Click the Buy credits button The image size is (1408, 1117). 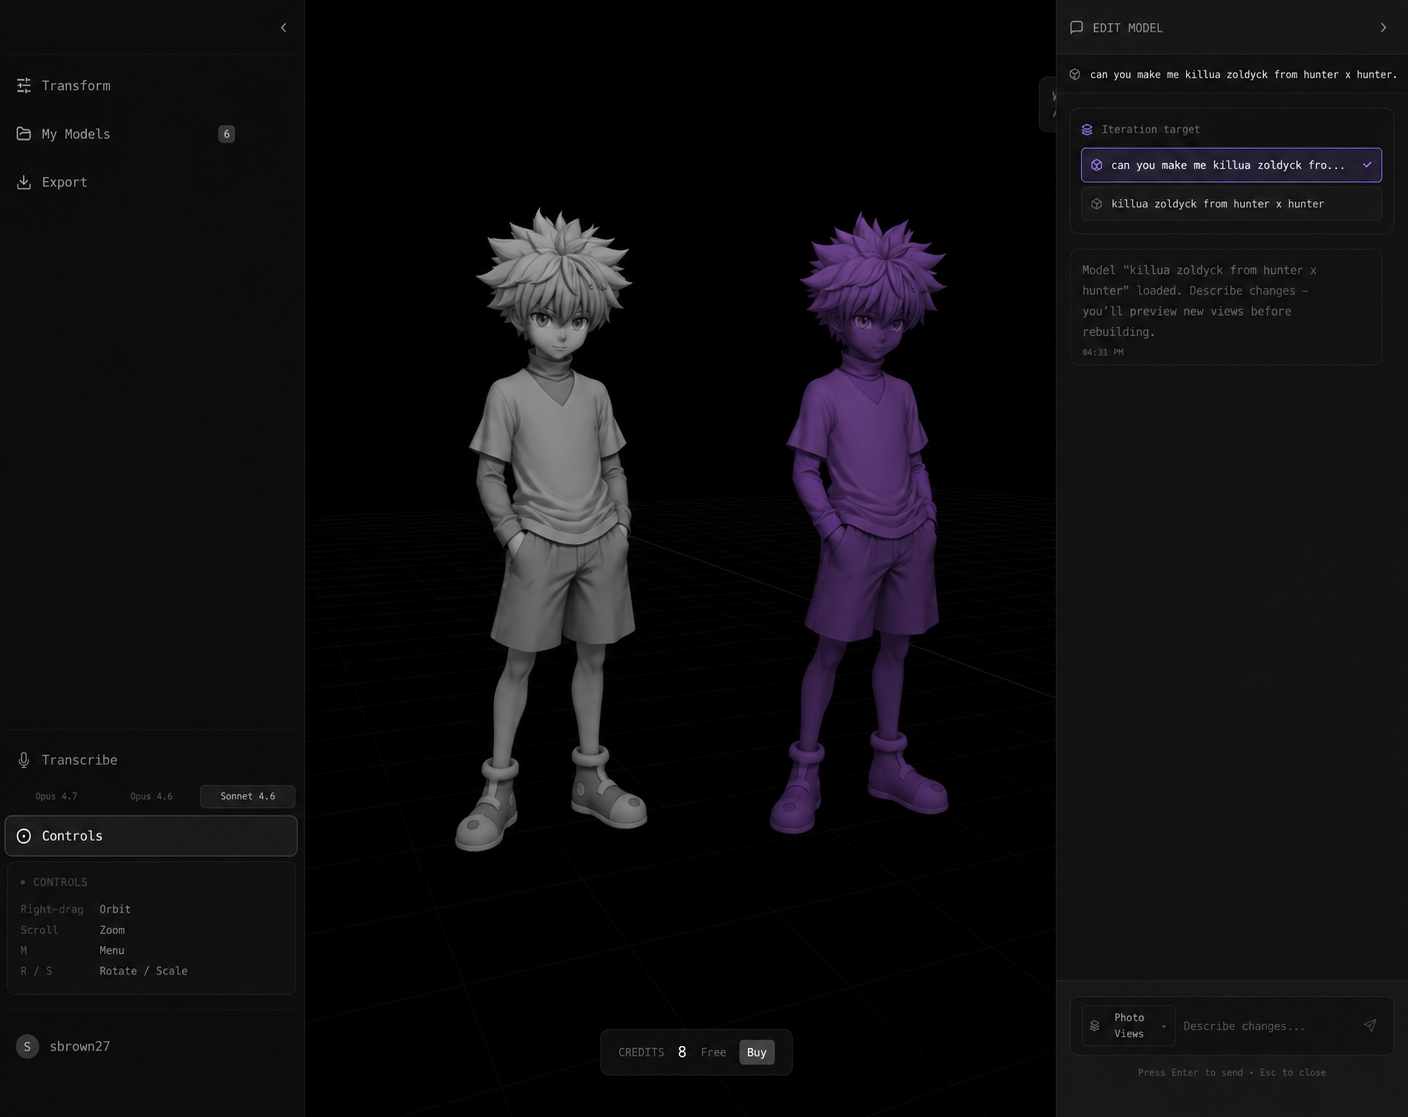tap(757, 1052)
